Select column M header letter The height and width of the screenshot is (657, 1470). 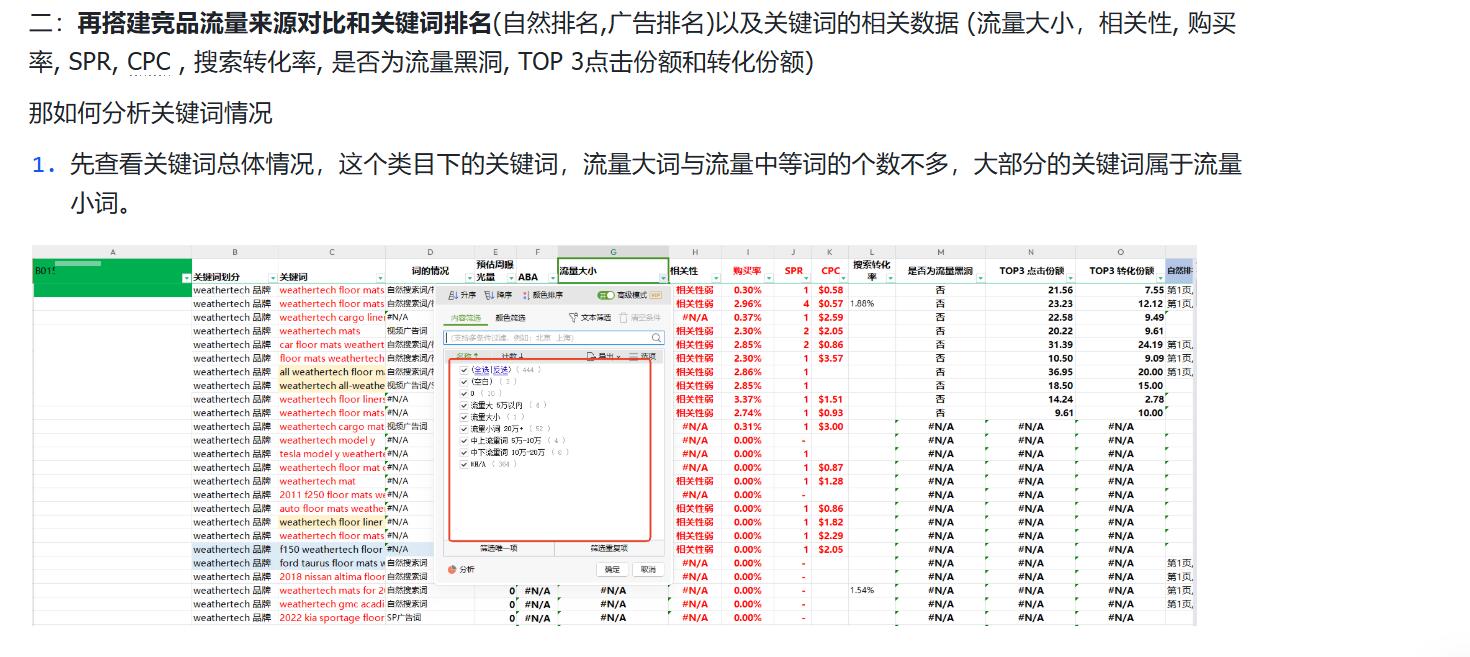coord(940,252)
